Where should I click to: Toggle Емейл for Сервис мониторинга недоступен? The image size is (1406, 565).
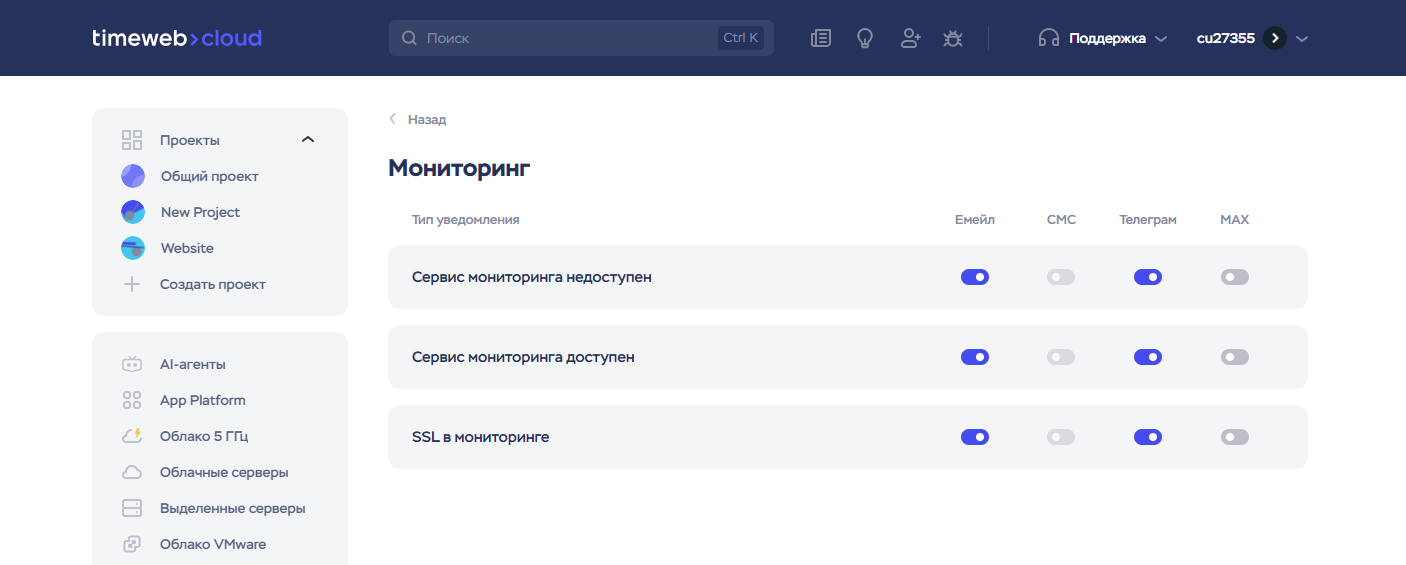point(975,277)
